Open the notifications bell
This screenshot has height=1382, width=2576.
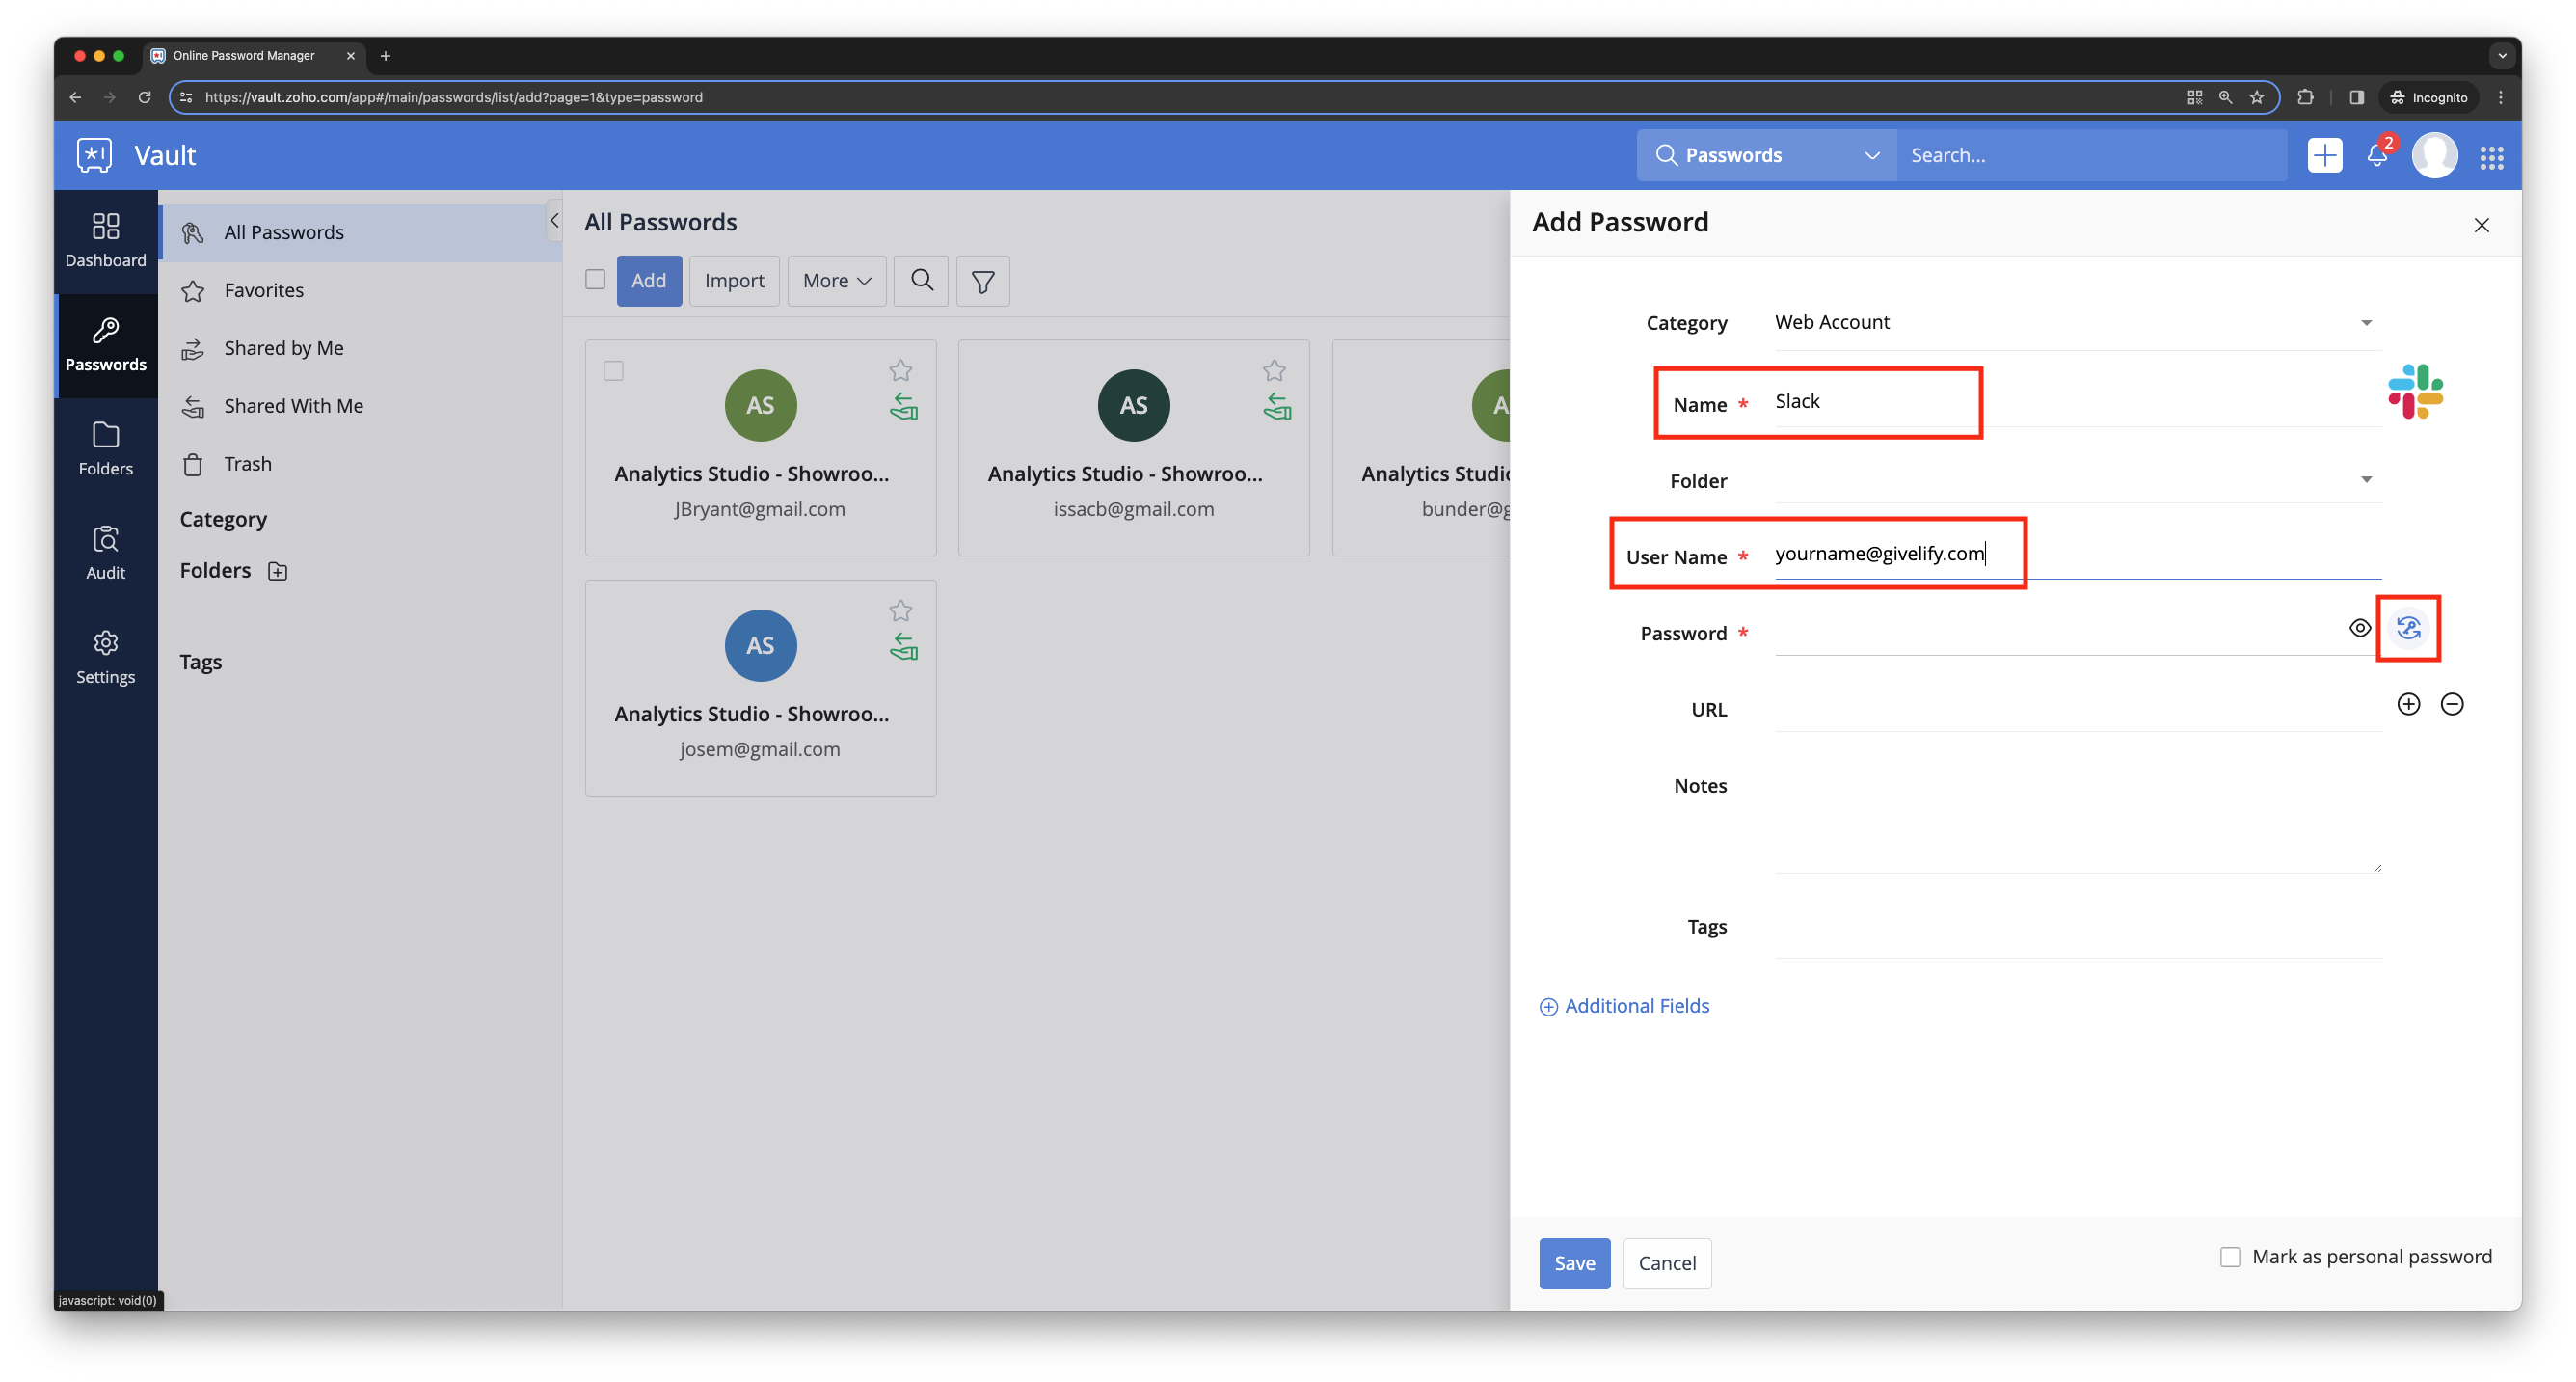pyautogui.click(x=2376, y=155)
